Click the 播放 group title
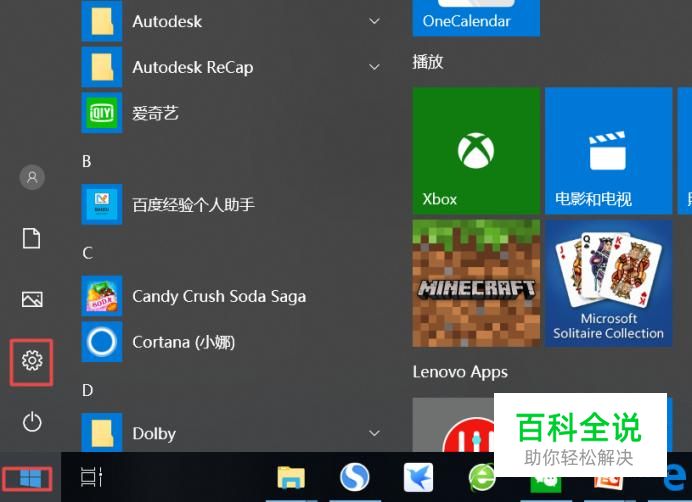 (428, 62)
